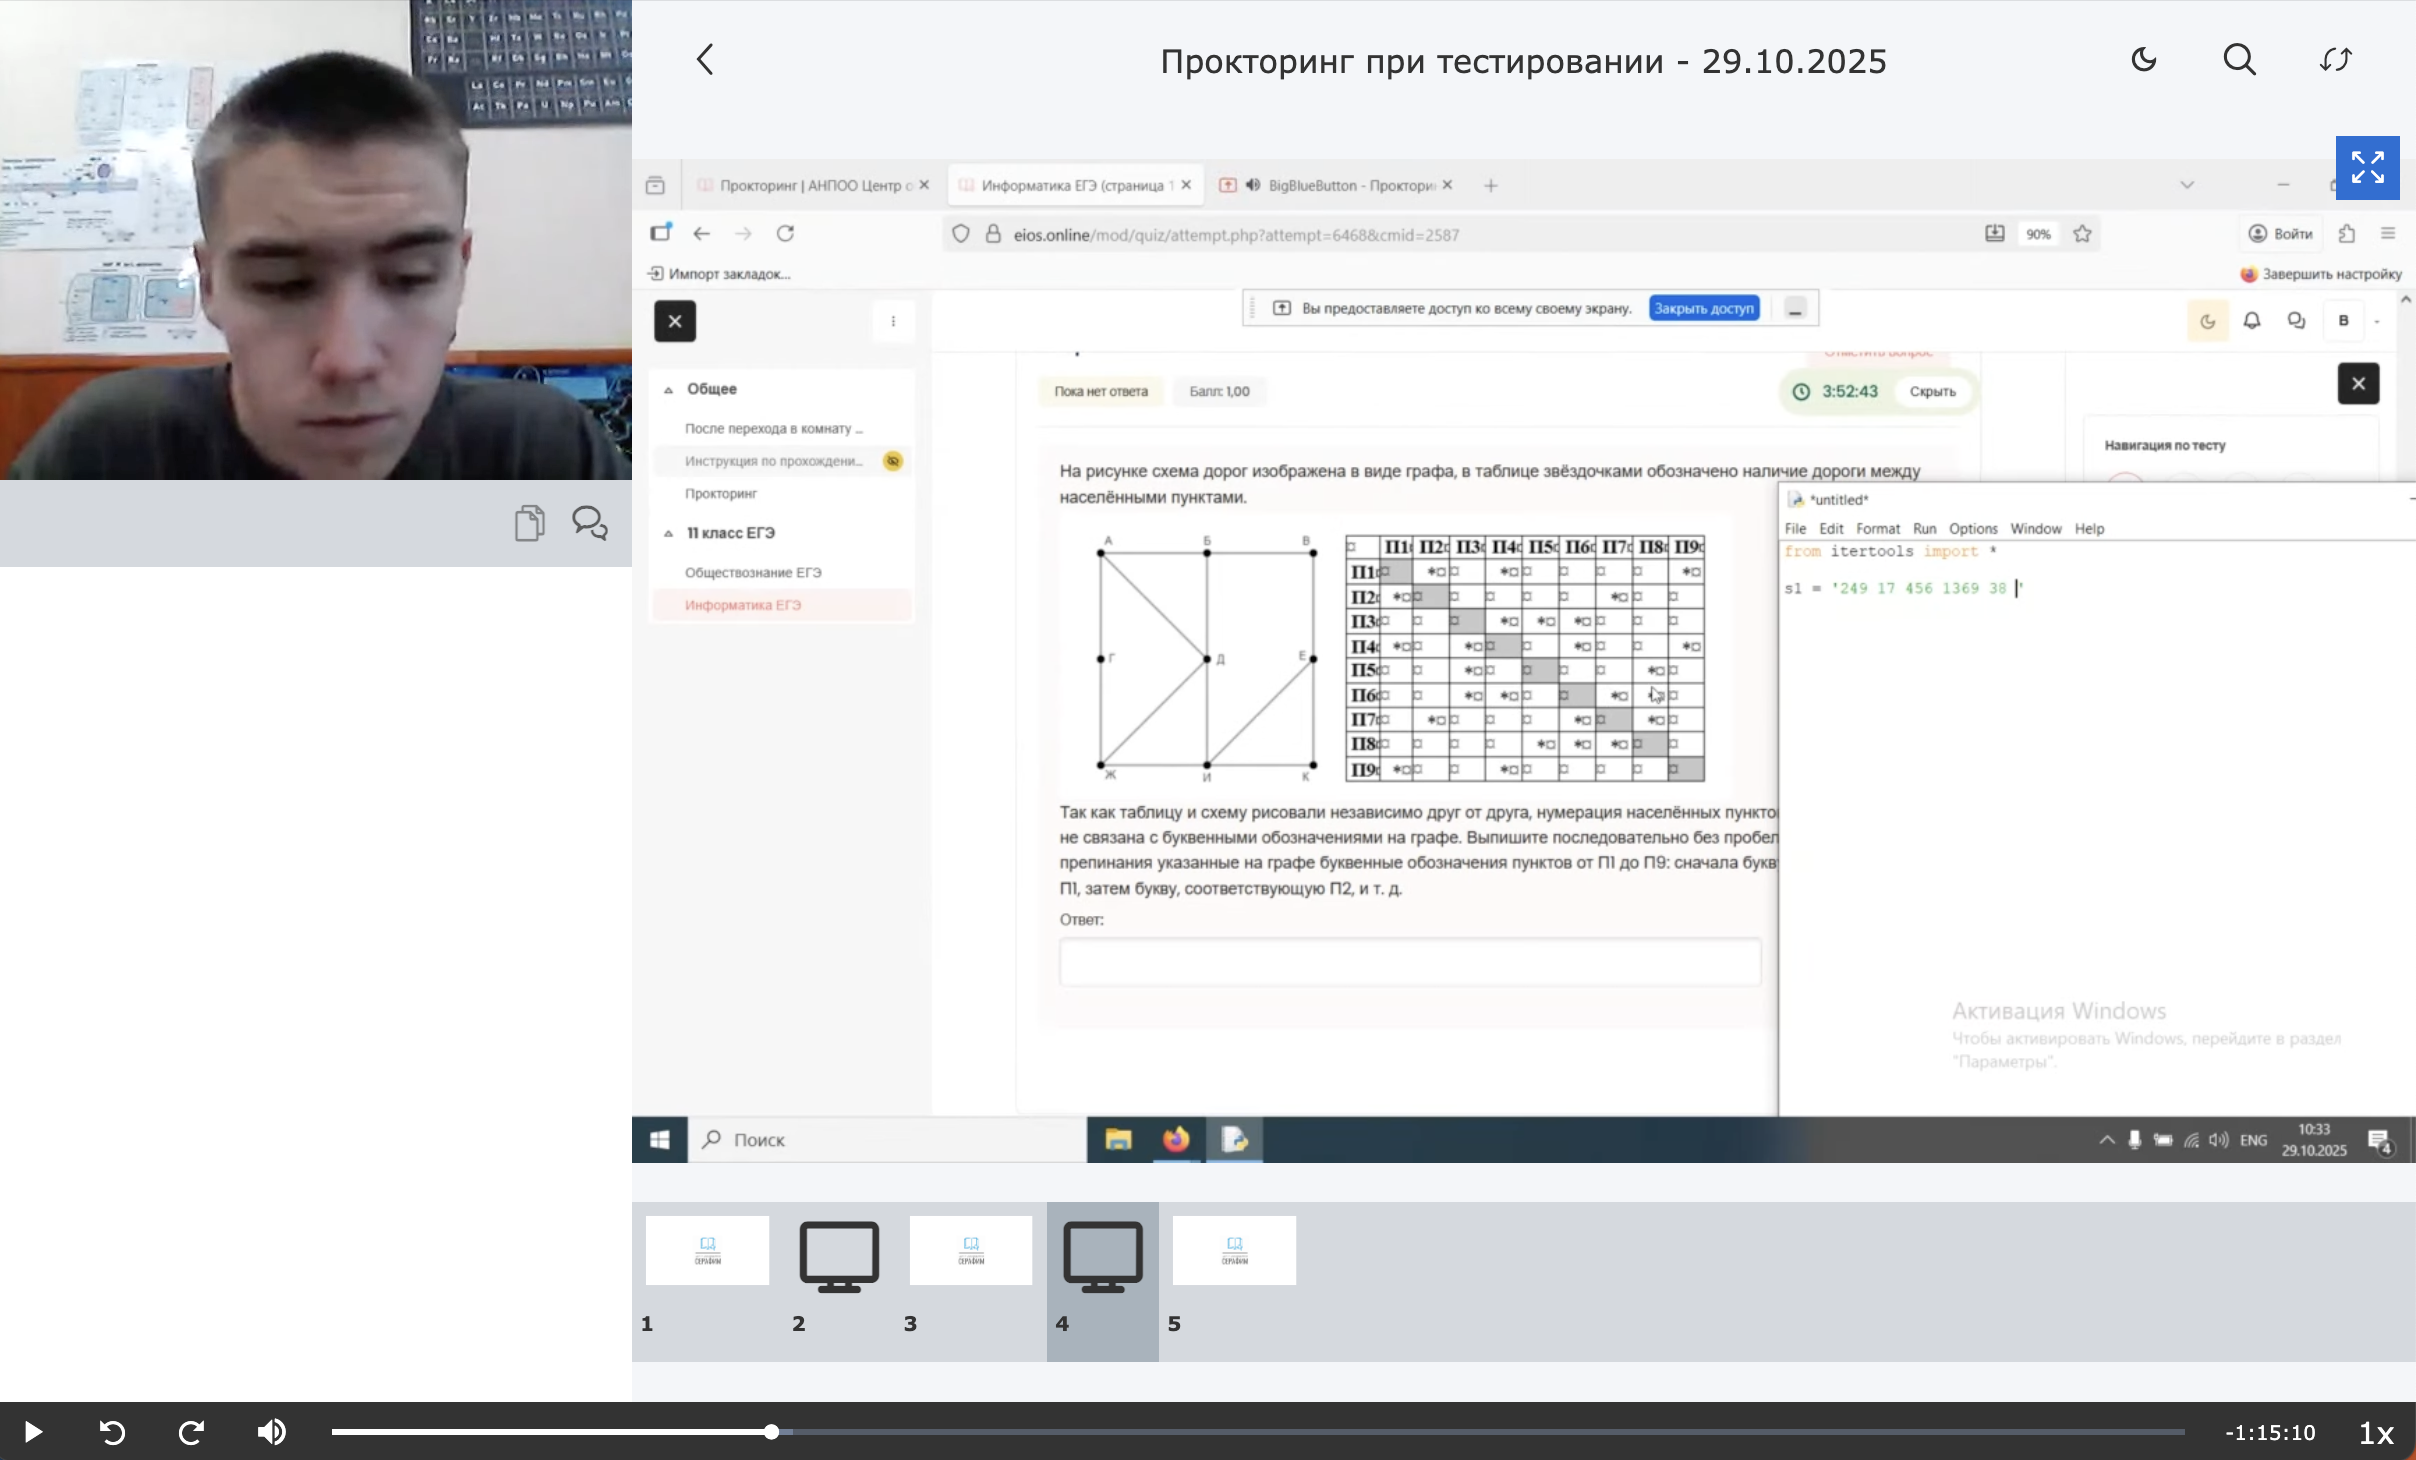
Task: Click Скрыть next to the timer
Action: click(1932, 392)
